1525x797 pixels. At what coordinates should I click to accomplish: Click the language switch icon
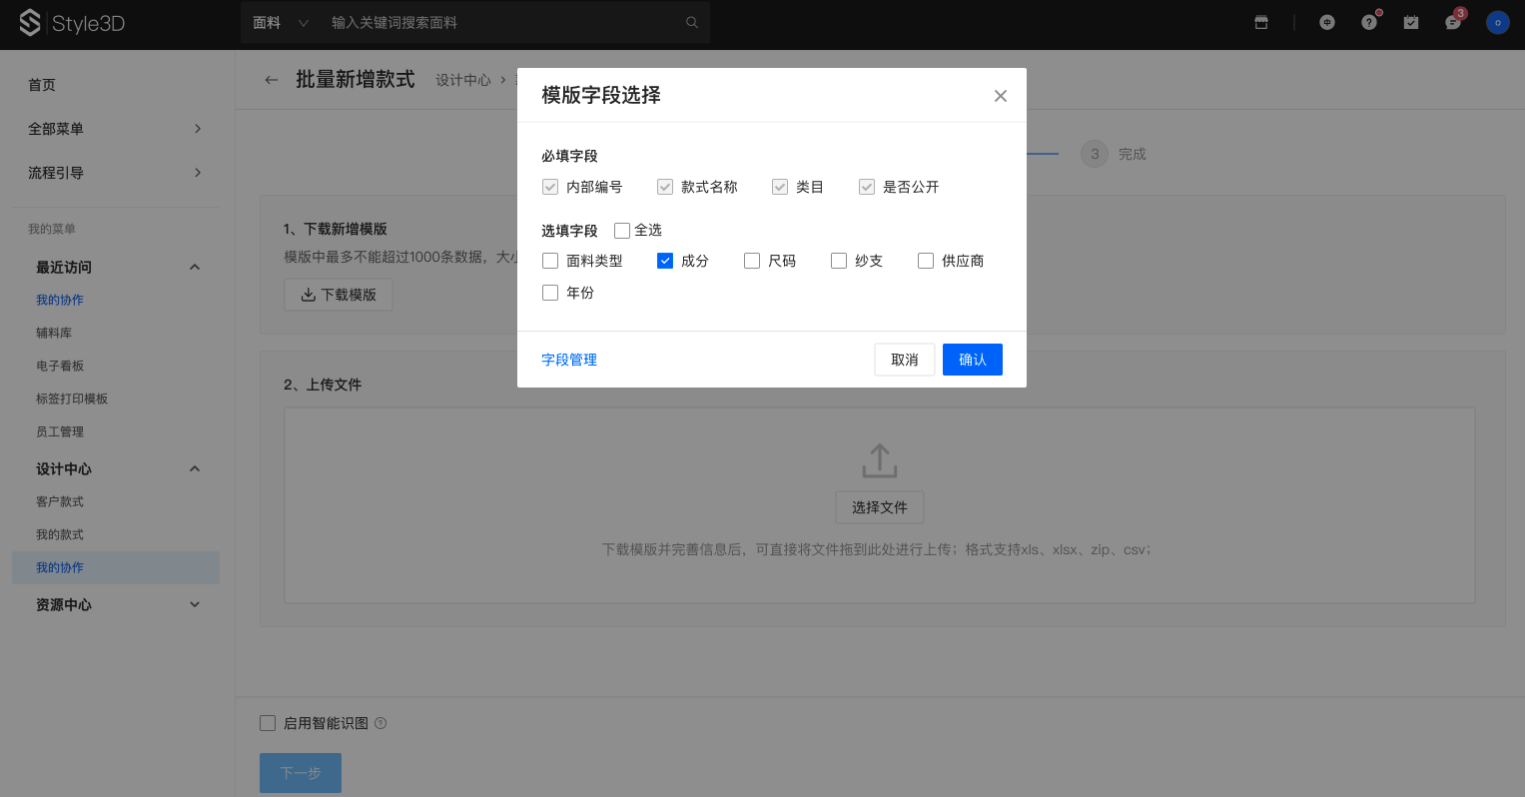coord(1327,22)
